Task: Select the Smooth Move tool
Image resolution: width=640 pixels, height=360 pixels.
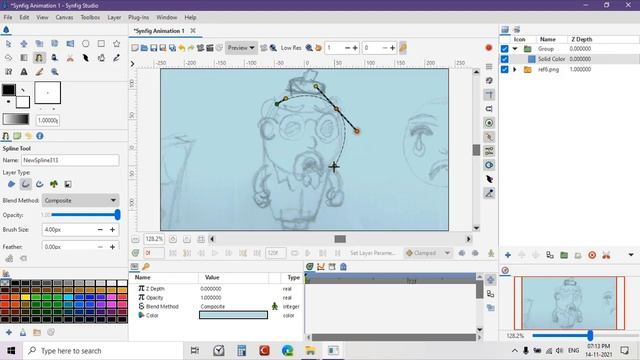Action: point(24,44)
